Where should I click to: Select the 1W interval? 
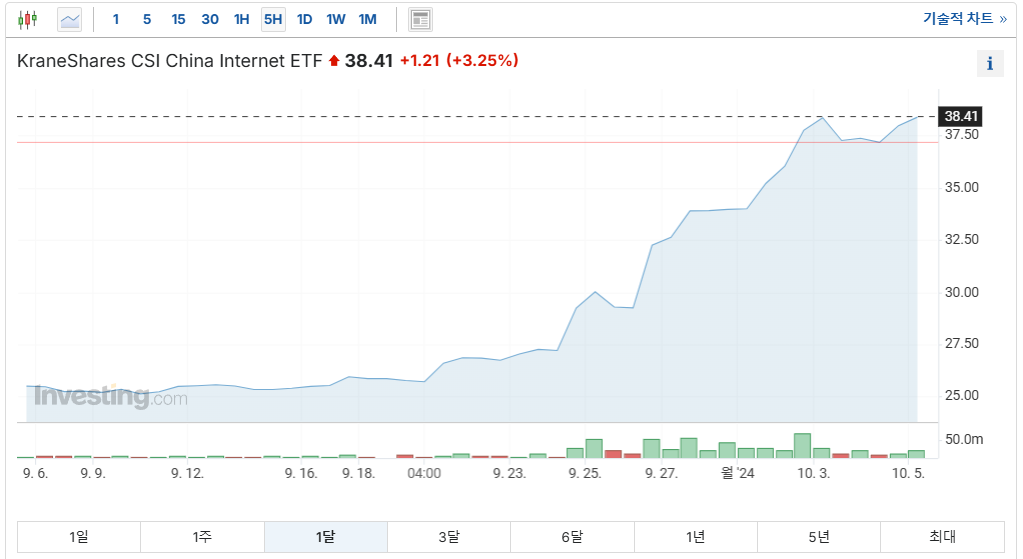click(336, 20)
